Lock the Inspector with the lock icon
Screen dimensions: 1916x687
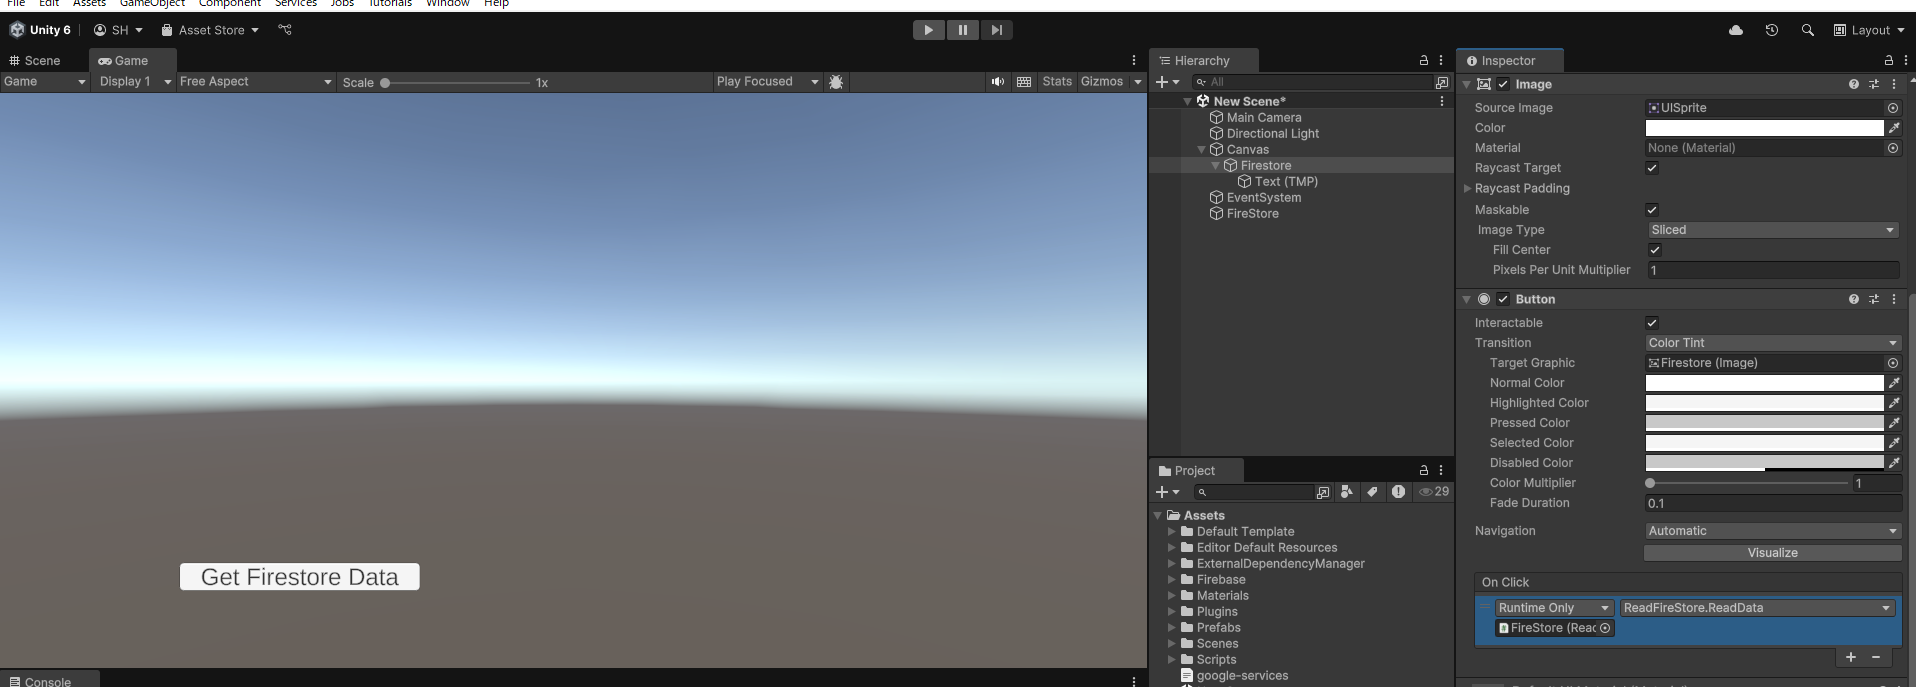point(1889,61)
